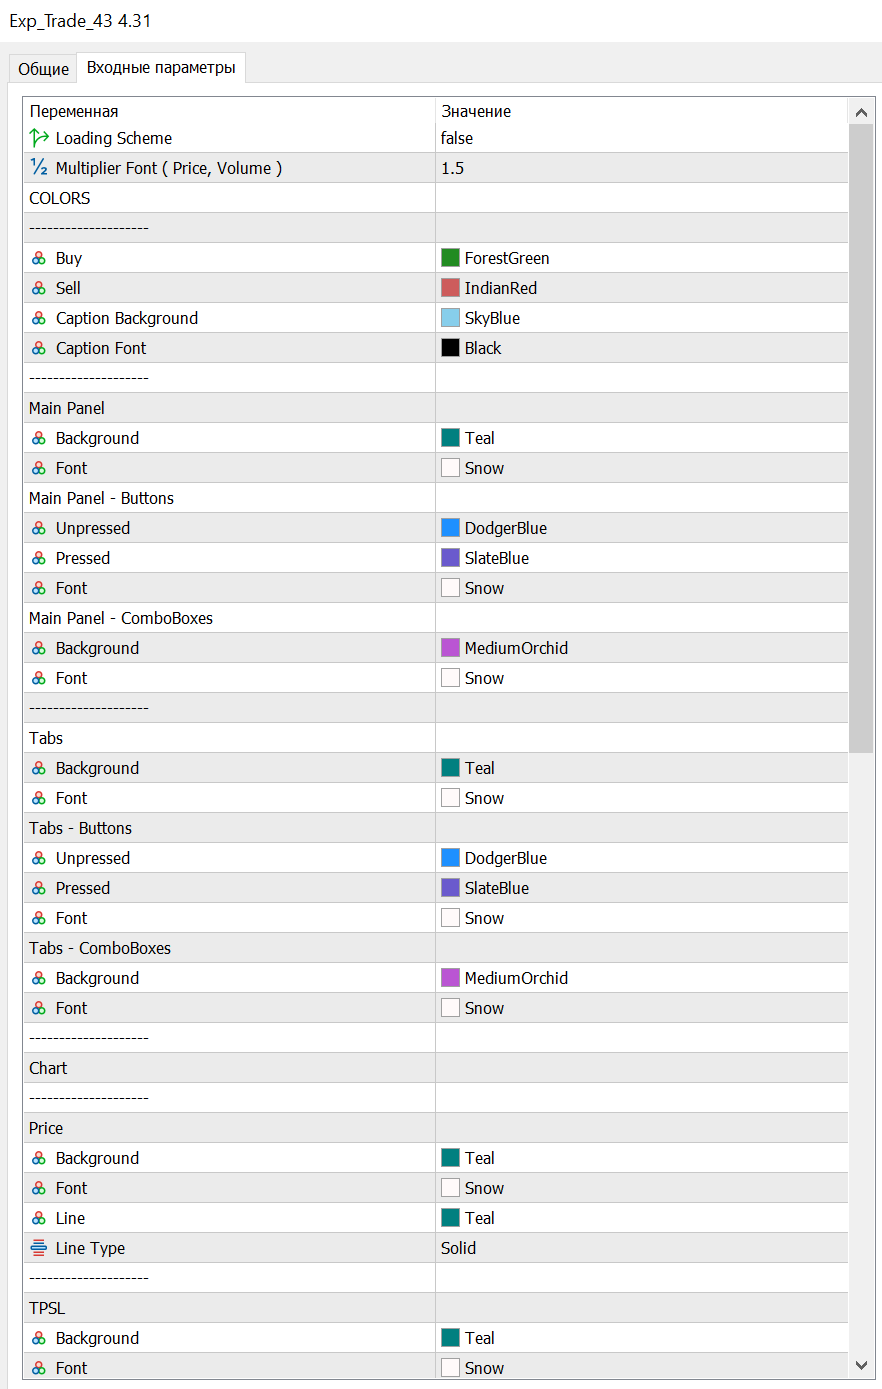Open the Loading Scheme false value
The width and height of the screenshot is (882, 1389).
point(641,138)
